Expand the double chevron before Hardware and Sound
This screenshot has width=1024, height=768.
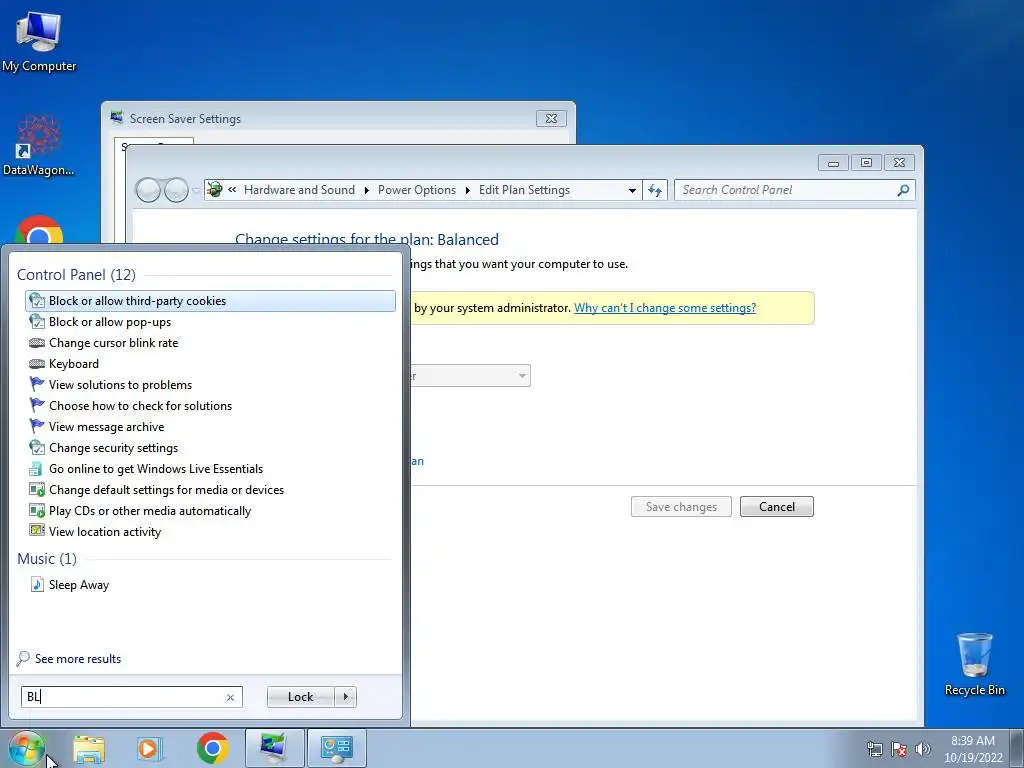pos(232,190)
